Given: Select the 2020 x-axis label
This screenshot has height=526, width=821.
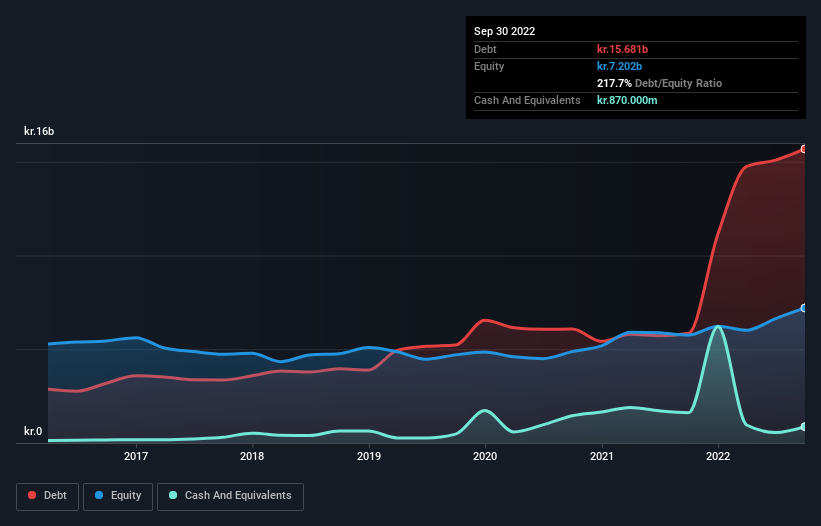Looking at the screenshot, I should [485, 456].
